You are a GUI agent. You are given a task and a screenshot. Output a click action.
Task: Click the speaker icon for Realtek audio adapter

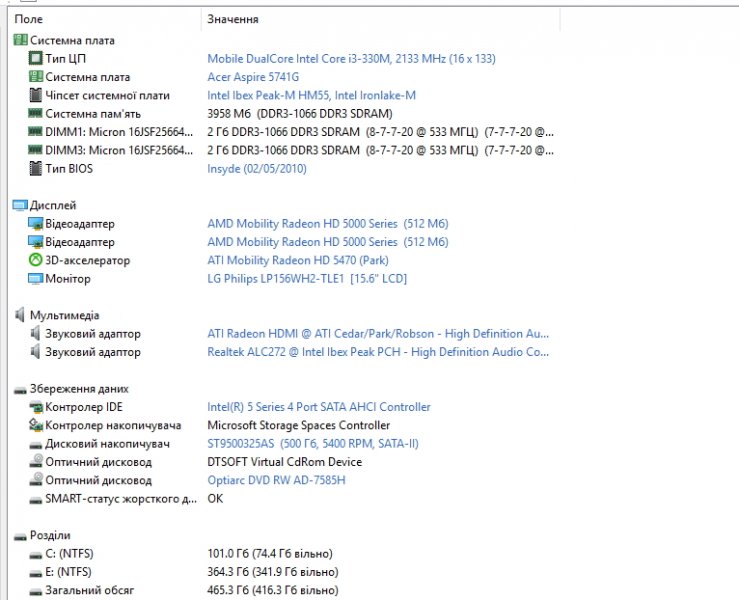pyautogui.click(x=36, y=352)
